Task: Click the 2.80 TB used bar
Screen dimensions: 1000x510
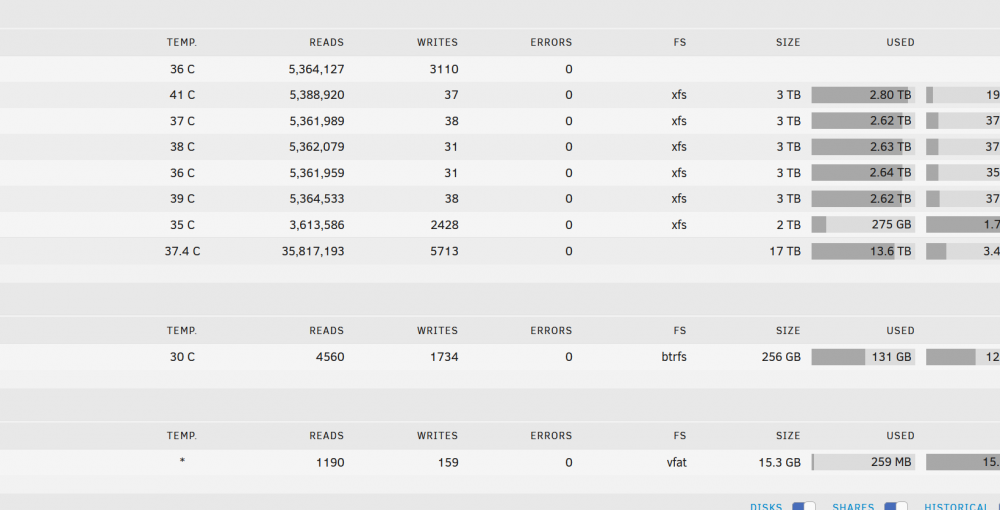Action: tap(863, 95)
